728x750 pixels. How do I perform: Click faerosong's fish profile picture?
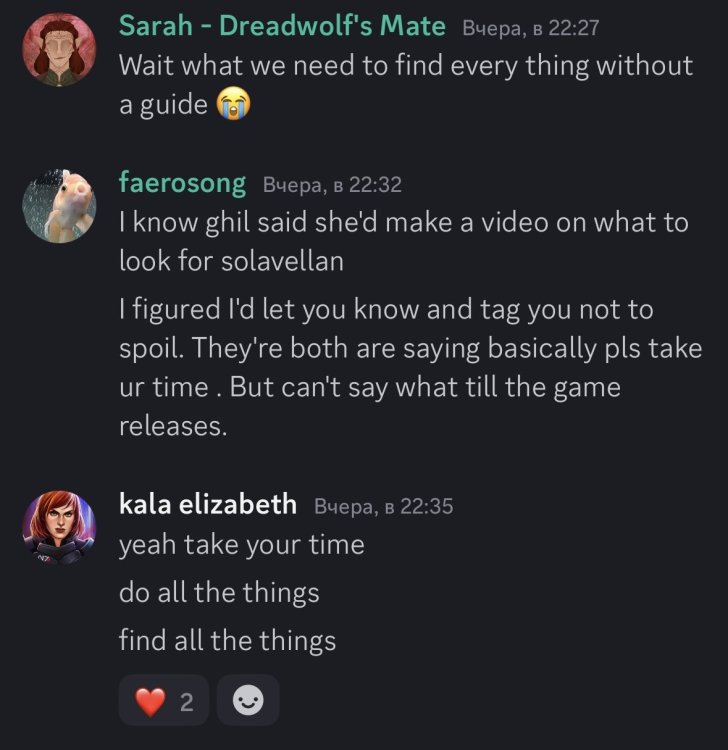click(59, 206)
